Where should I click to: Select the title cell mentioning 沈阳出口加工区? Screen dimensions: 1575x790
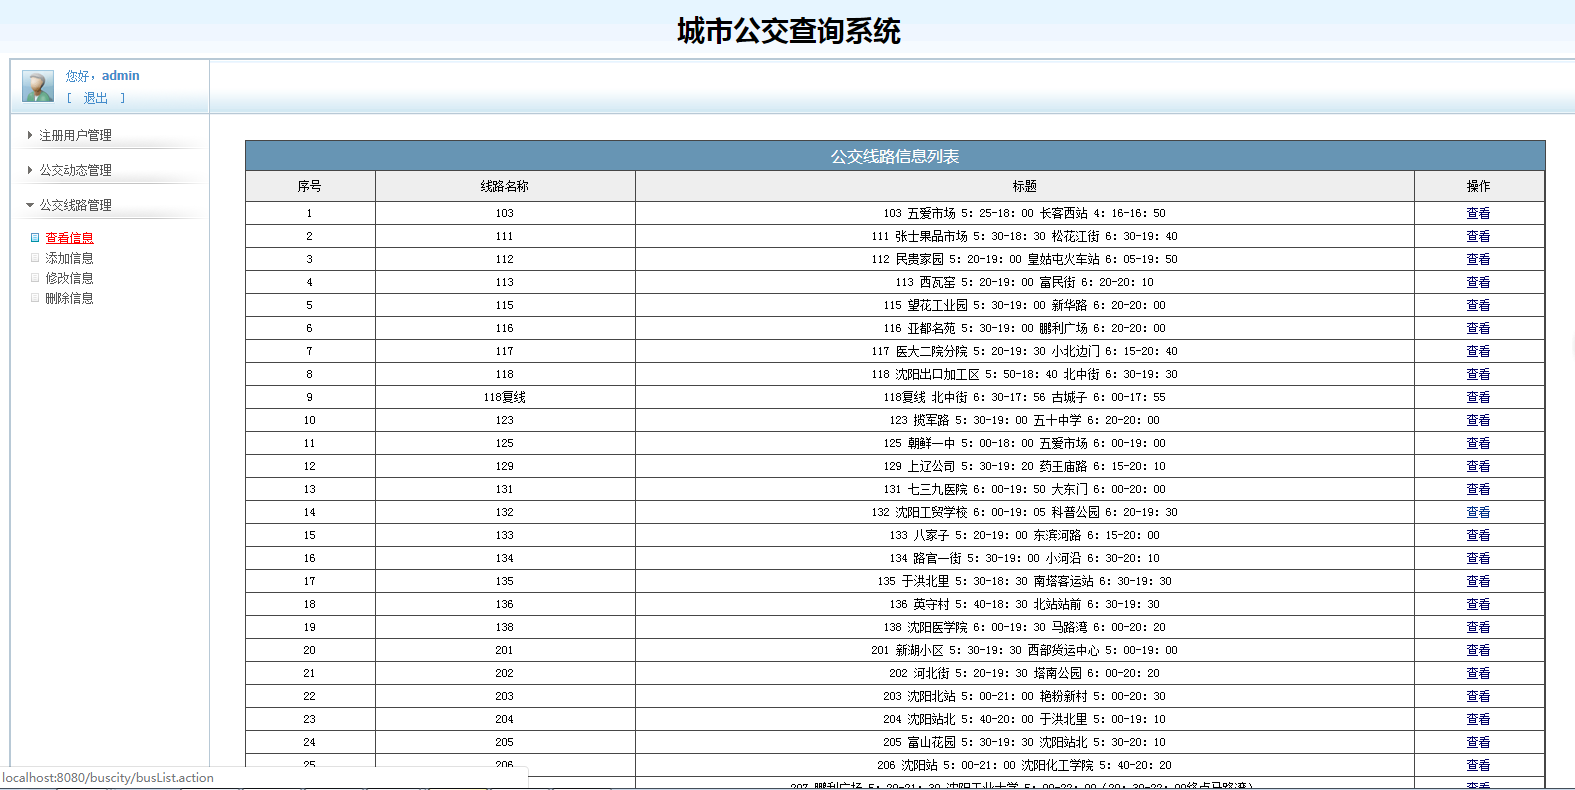point(1025,374)
